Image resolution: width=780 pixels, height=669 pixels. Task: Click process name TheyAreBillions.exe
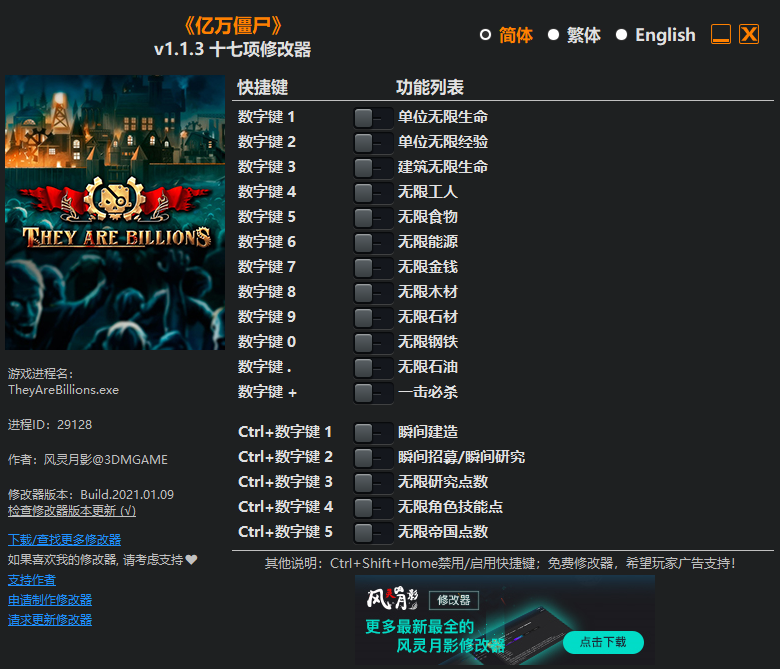(x=63, y=390)
